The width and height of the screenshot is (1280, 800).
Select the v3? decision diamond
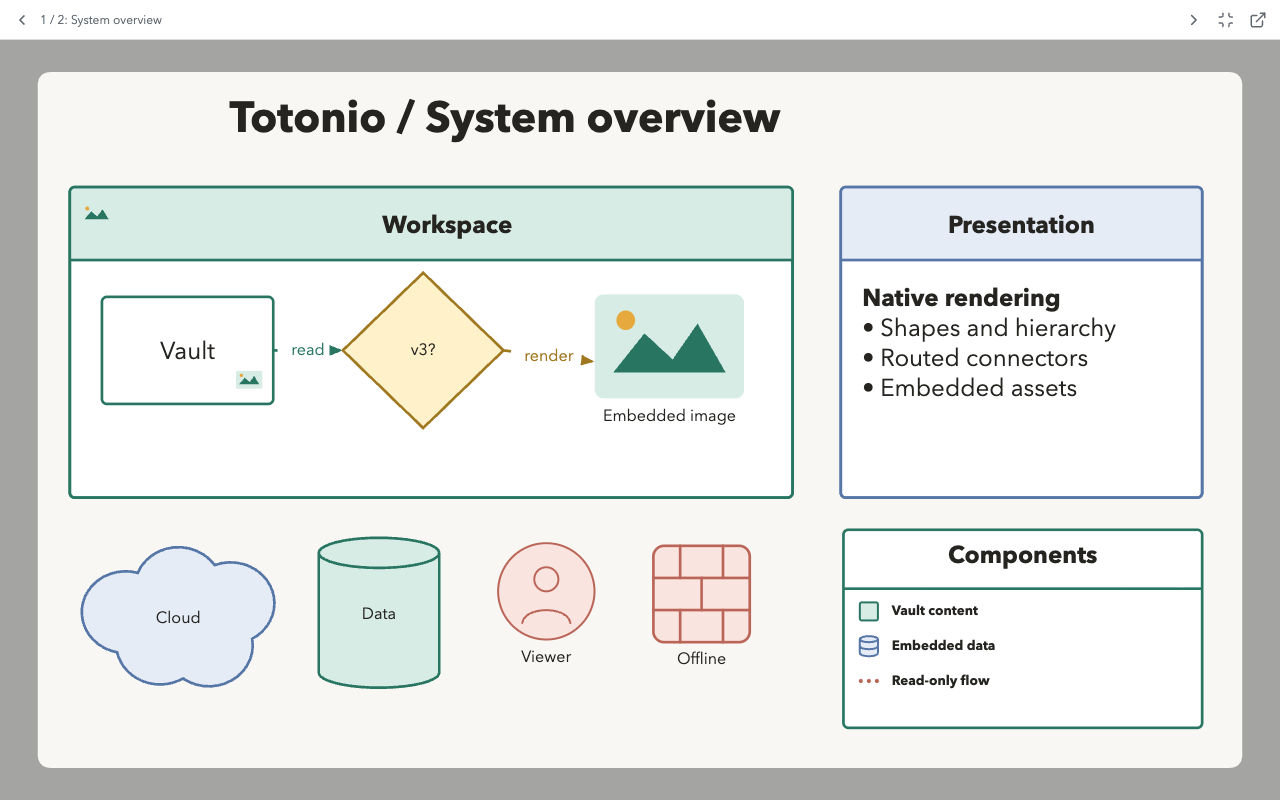pos(423,350)
